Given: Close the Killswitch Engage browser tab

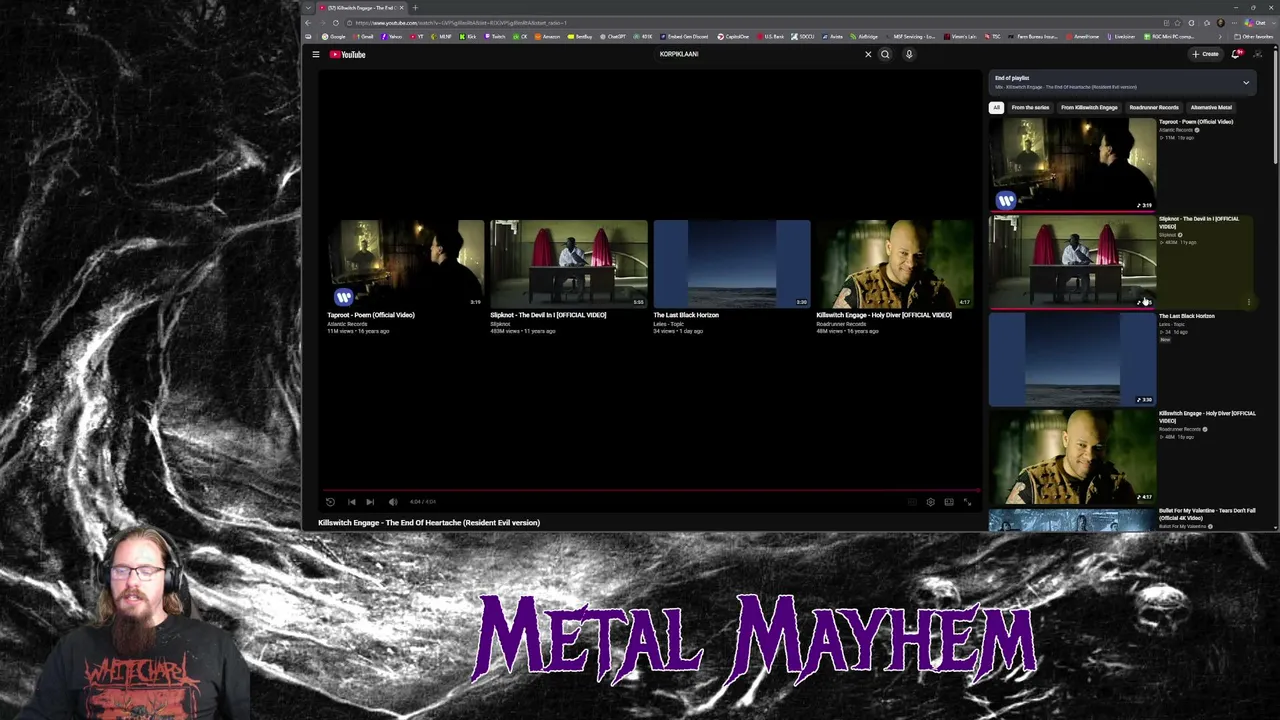Looking at the screenshot, I should click(401, 8).
